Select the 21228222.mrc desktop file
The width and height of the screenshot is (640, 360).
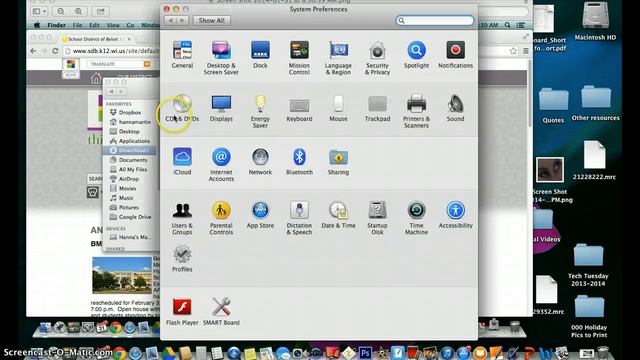pos(594,160)
